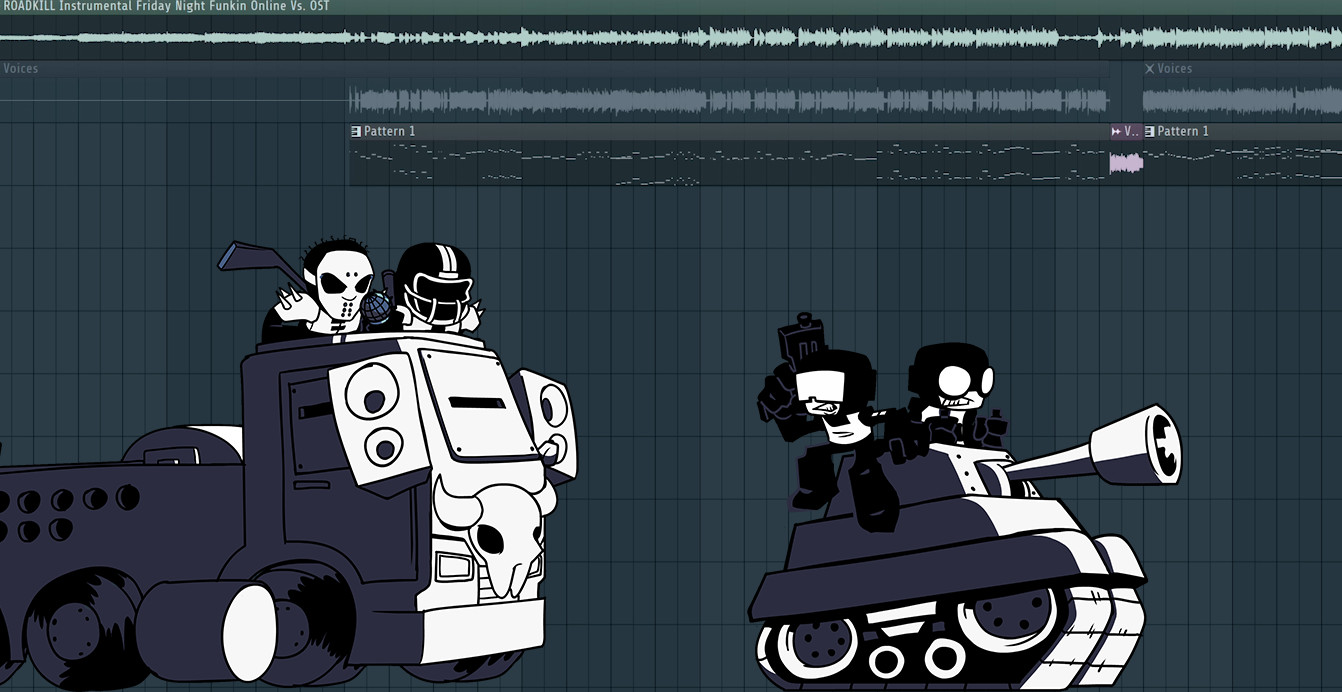Click the X icon beside the right Voices clip

pyautogui.click(x=1150, y=68)
